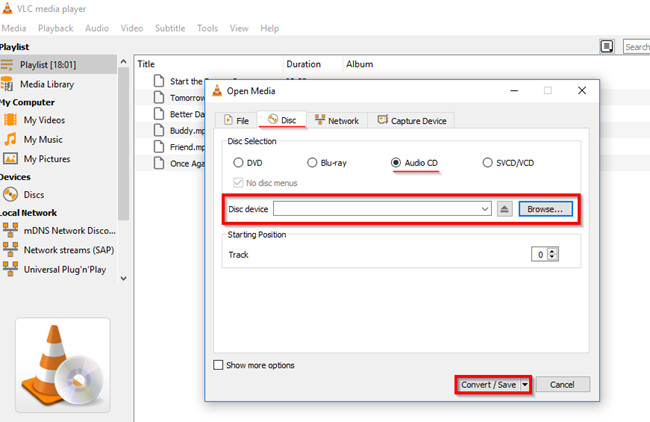The width and height of the screenshot is (650, 422).
Task: Click the Browse... button
Action: (545, 209)
